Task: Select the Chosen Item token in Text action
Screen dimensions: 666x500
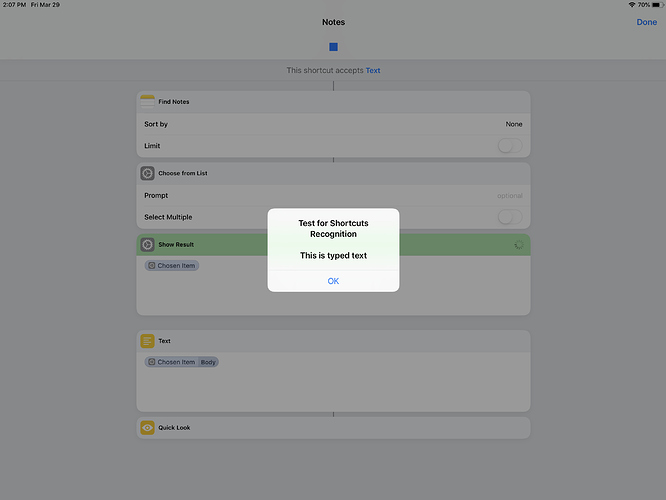Action: tap(172, 362)
